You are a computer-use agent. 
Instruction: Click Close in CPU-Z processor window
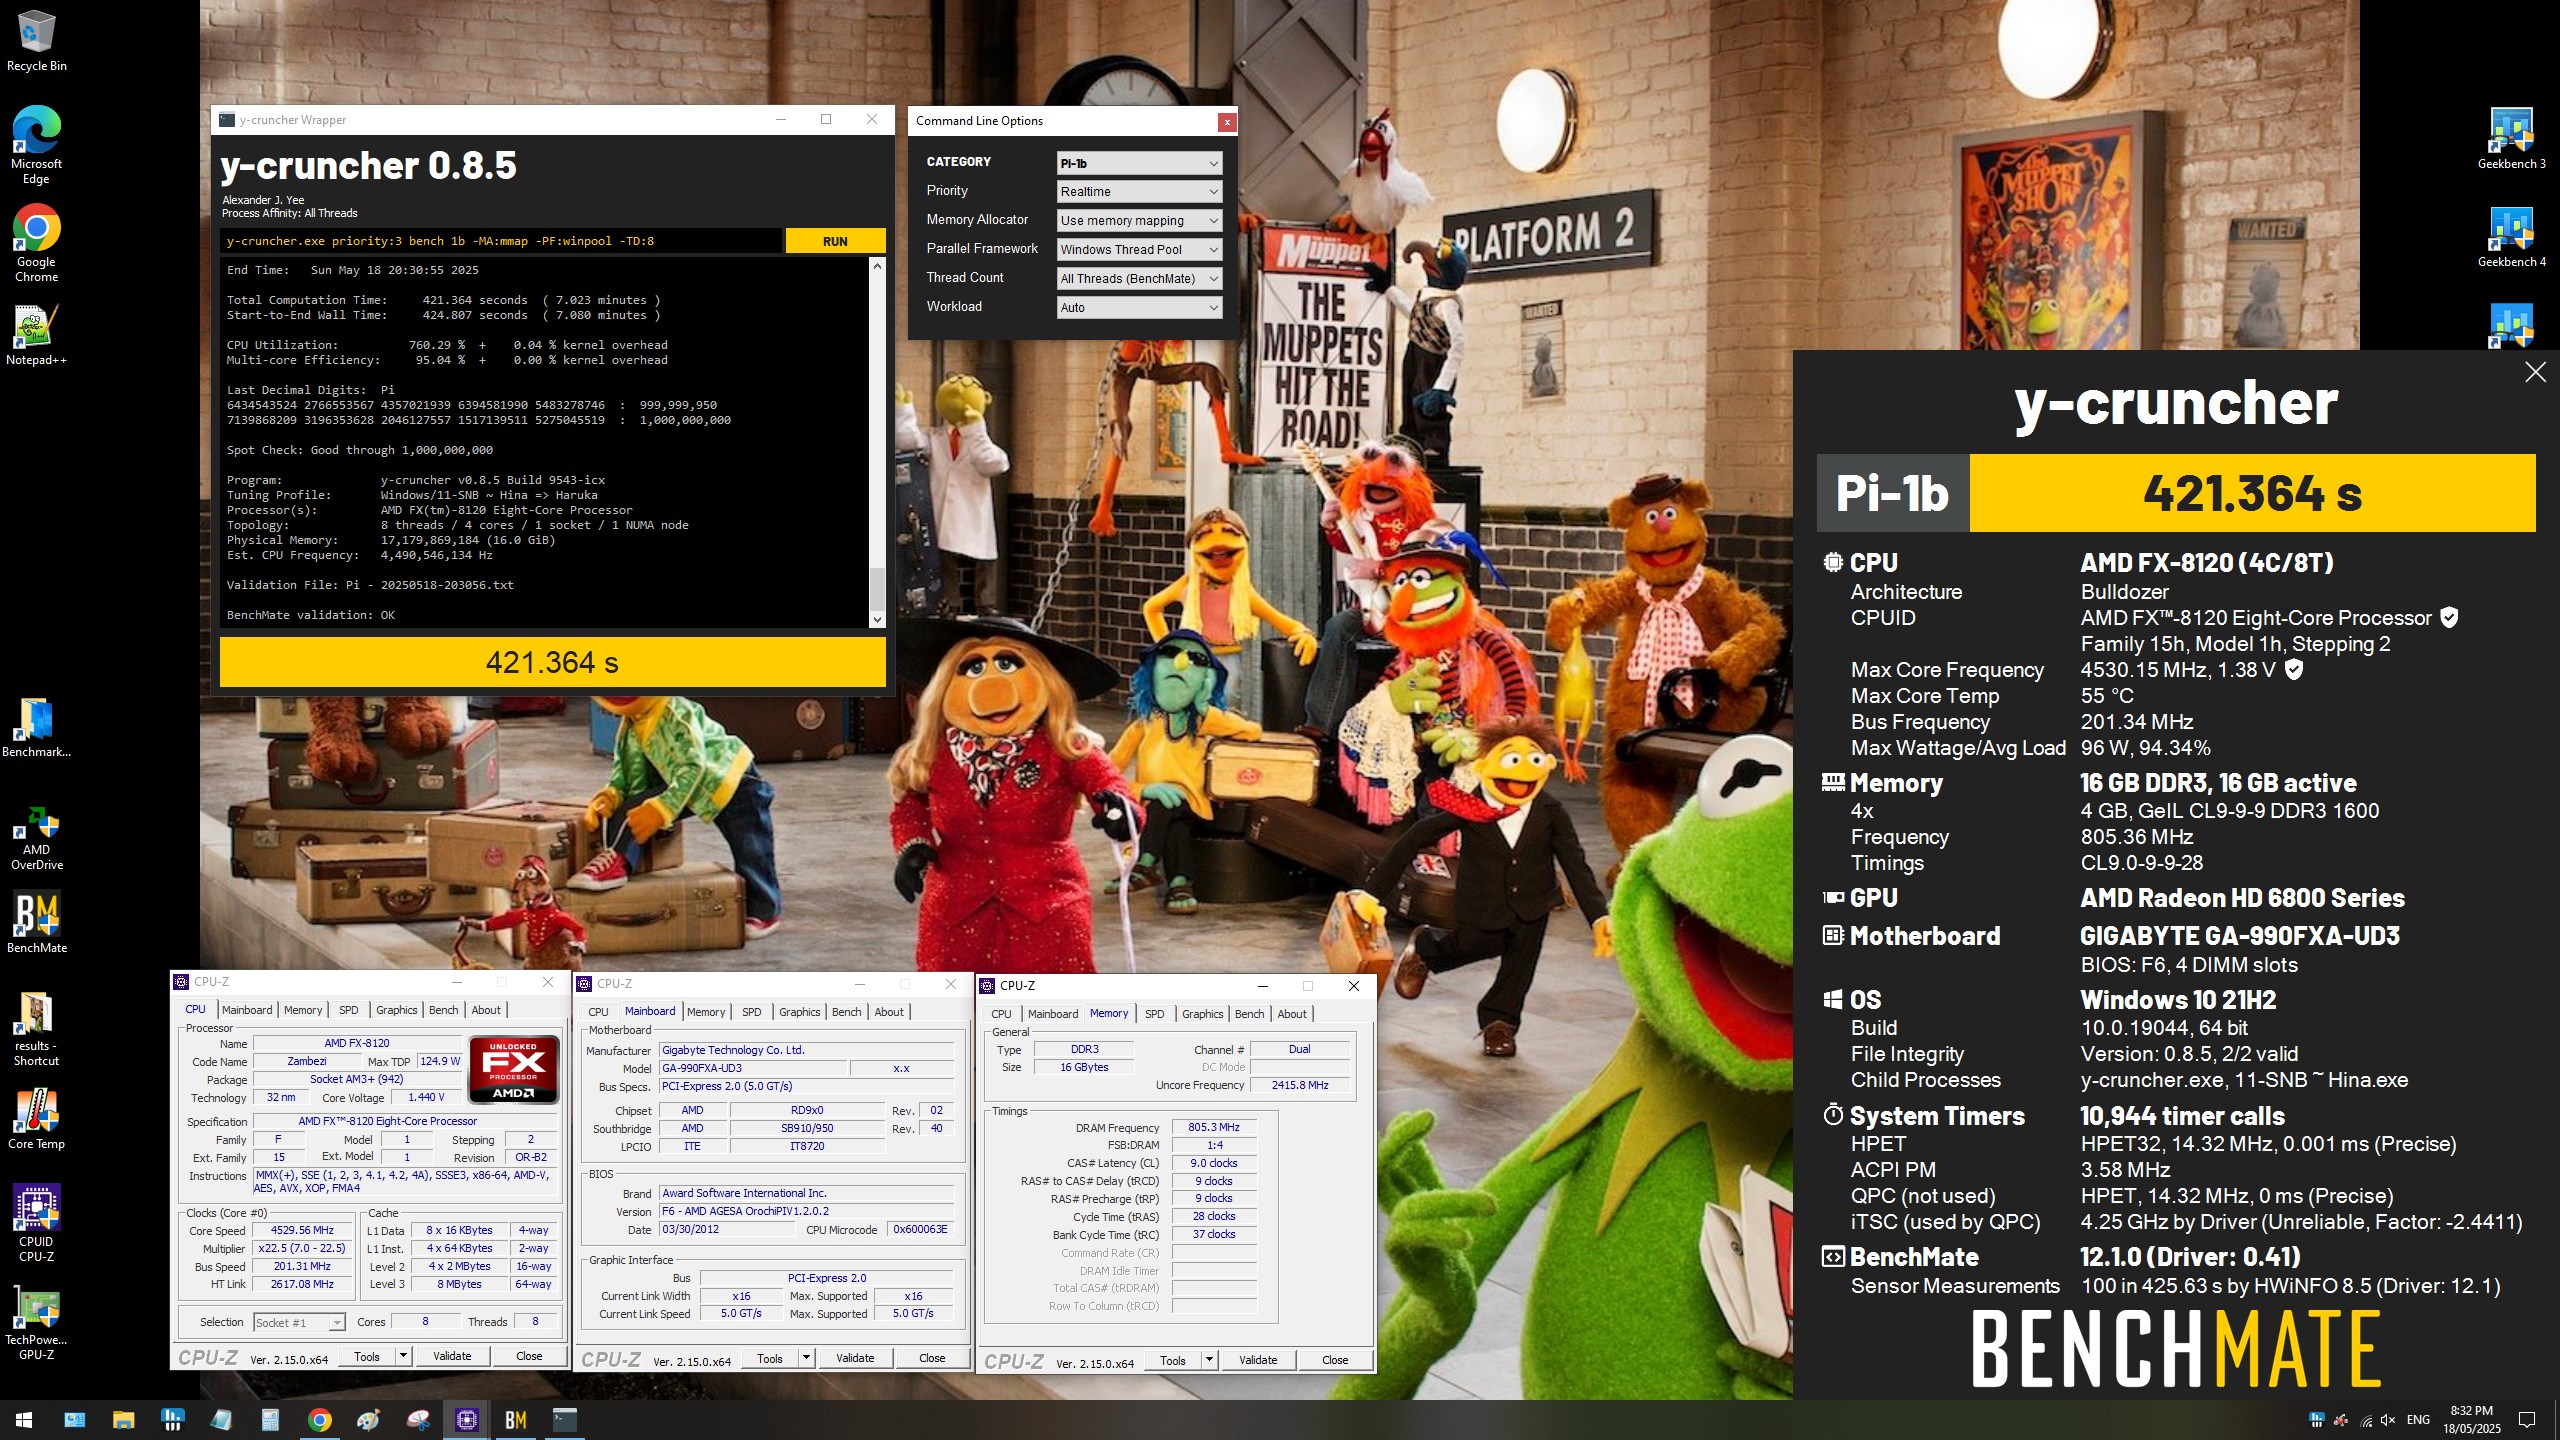click(529, 1356)
